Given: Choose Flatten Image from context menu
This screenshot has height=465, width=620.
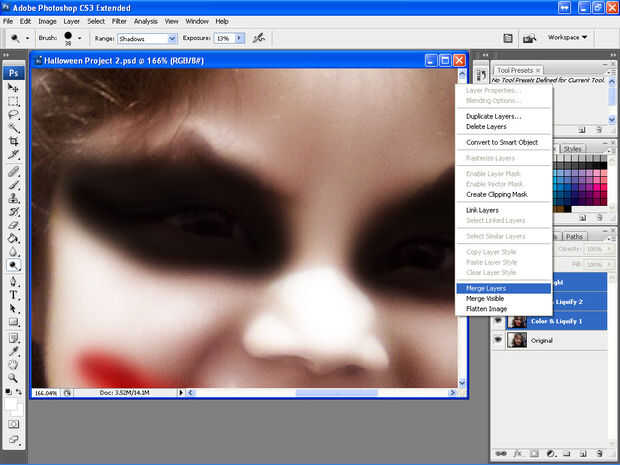Looking at the screenshot, I should (503, 309).
